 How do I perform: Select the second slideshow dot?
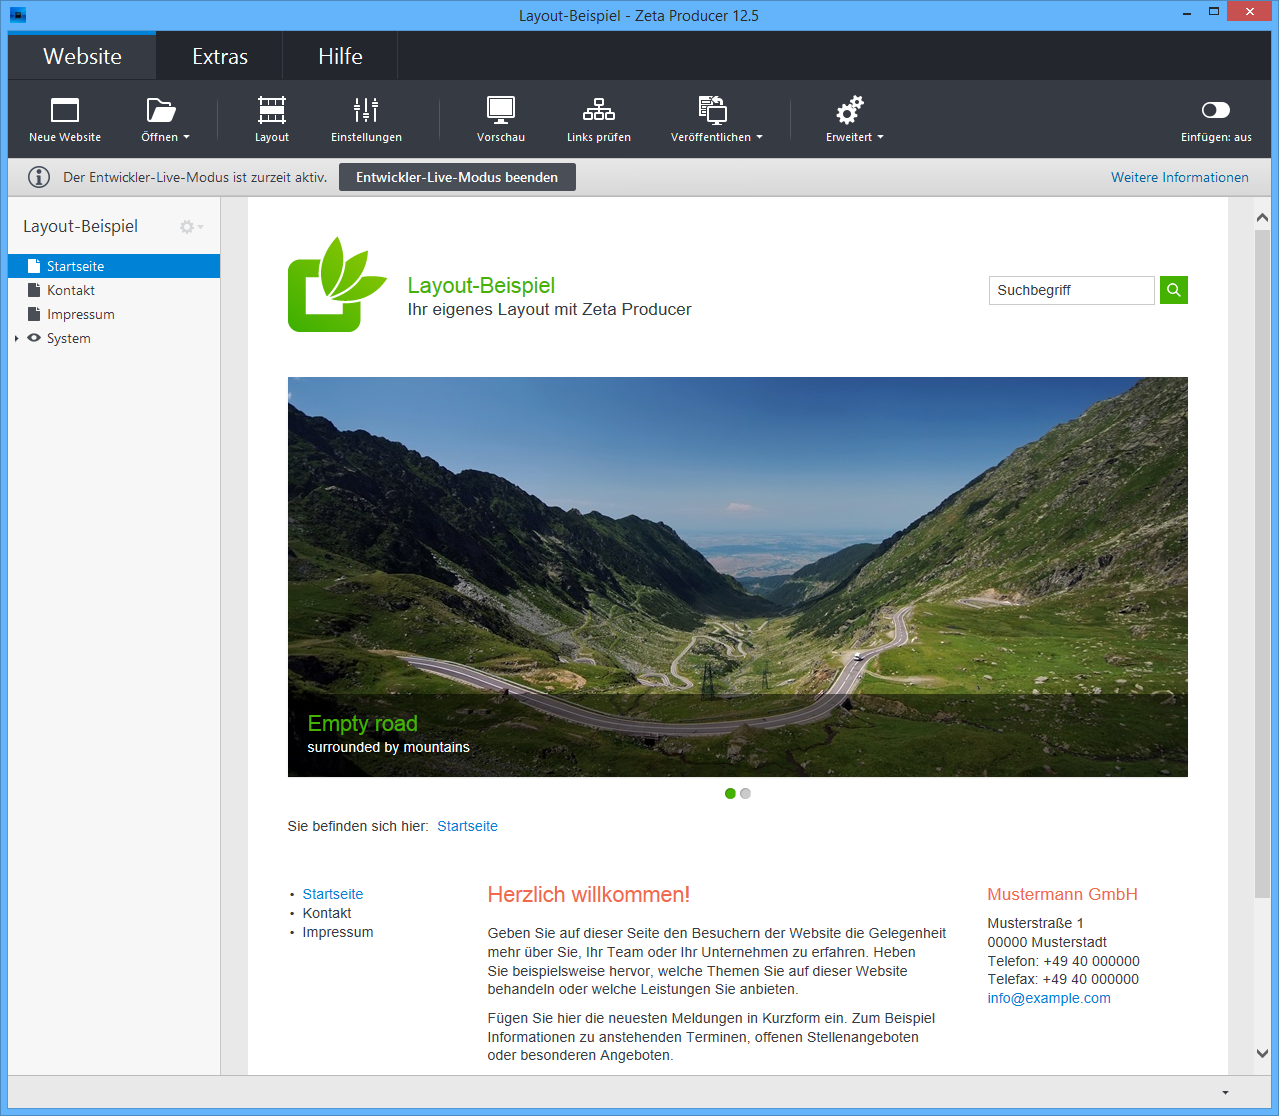tap(745, 794)
